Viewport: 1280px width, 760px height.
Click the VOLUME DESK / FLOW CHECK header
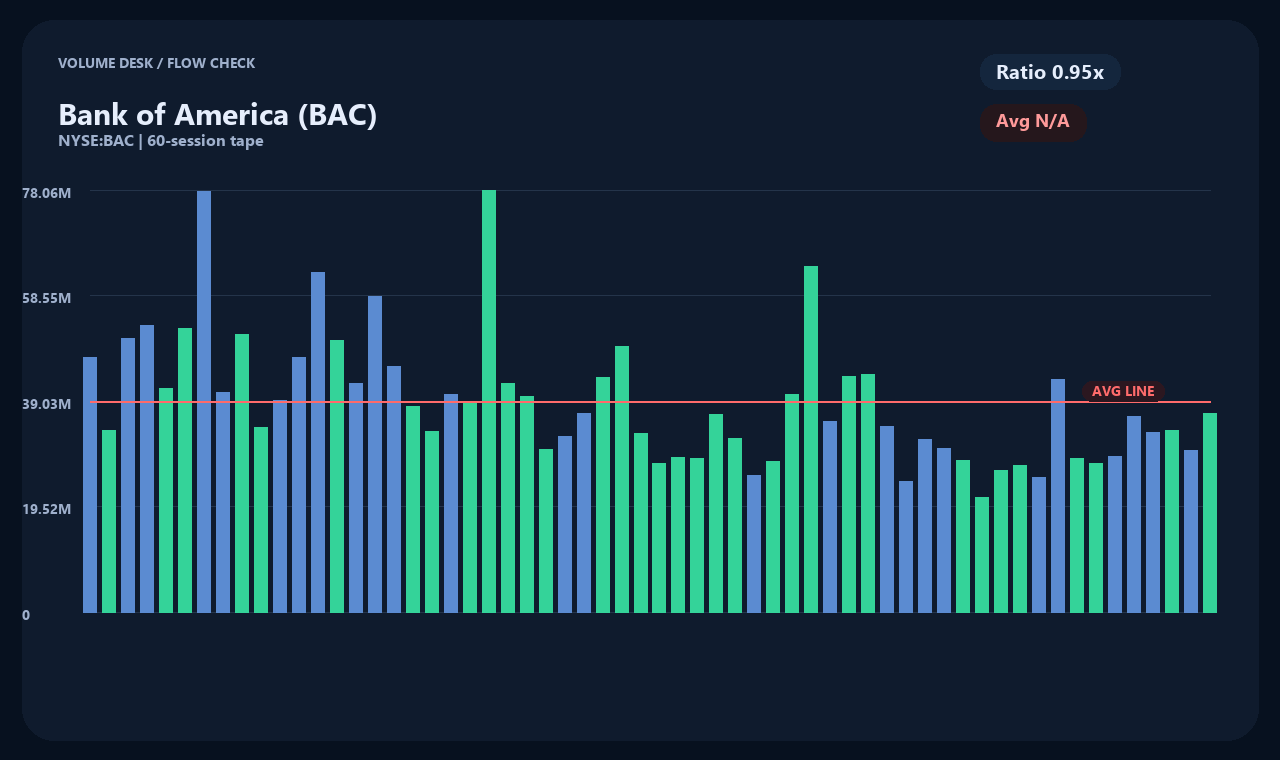(x=157, y=63)
